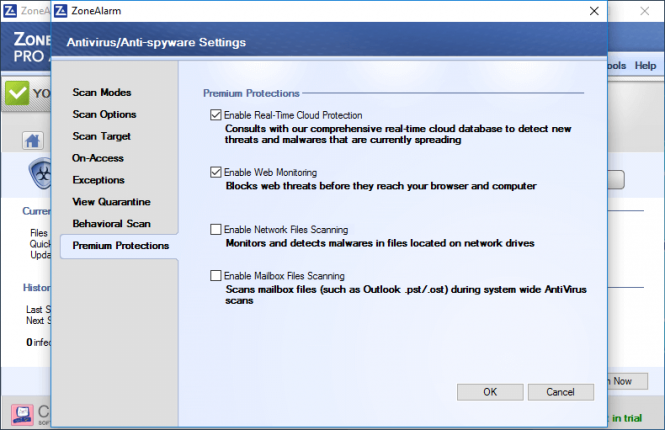Disable Real-Time Cloud Protection checkbox

(x=216, y=115)
